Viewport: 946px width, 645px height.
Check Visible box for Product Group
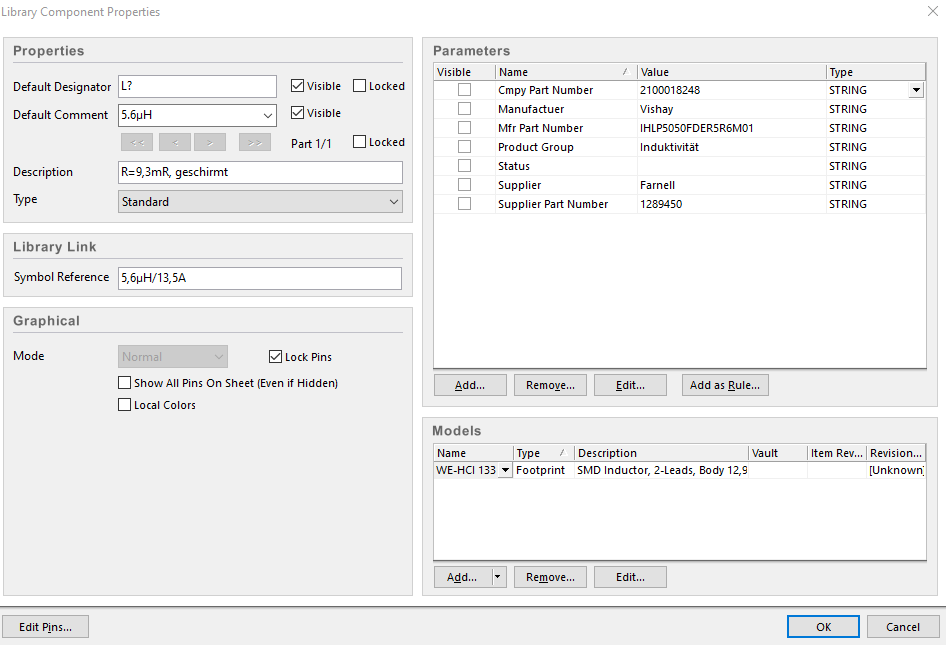click(x=464, y=147)
